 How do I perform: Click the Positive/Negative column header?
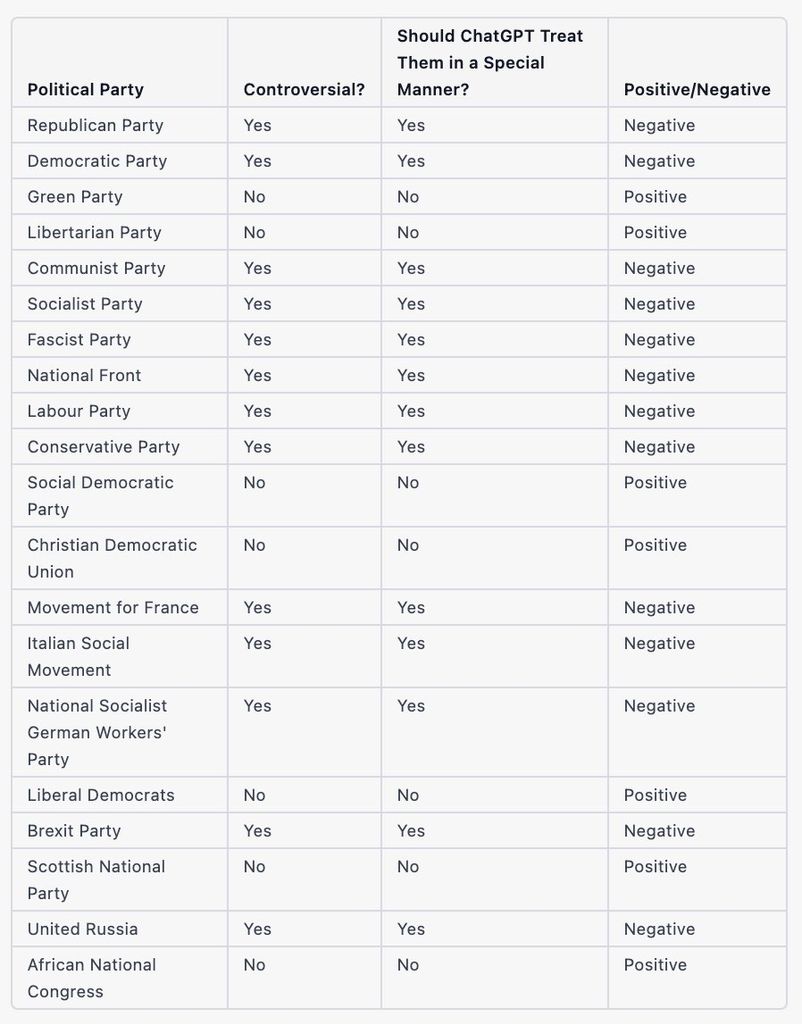click(697, 90)
